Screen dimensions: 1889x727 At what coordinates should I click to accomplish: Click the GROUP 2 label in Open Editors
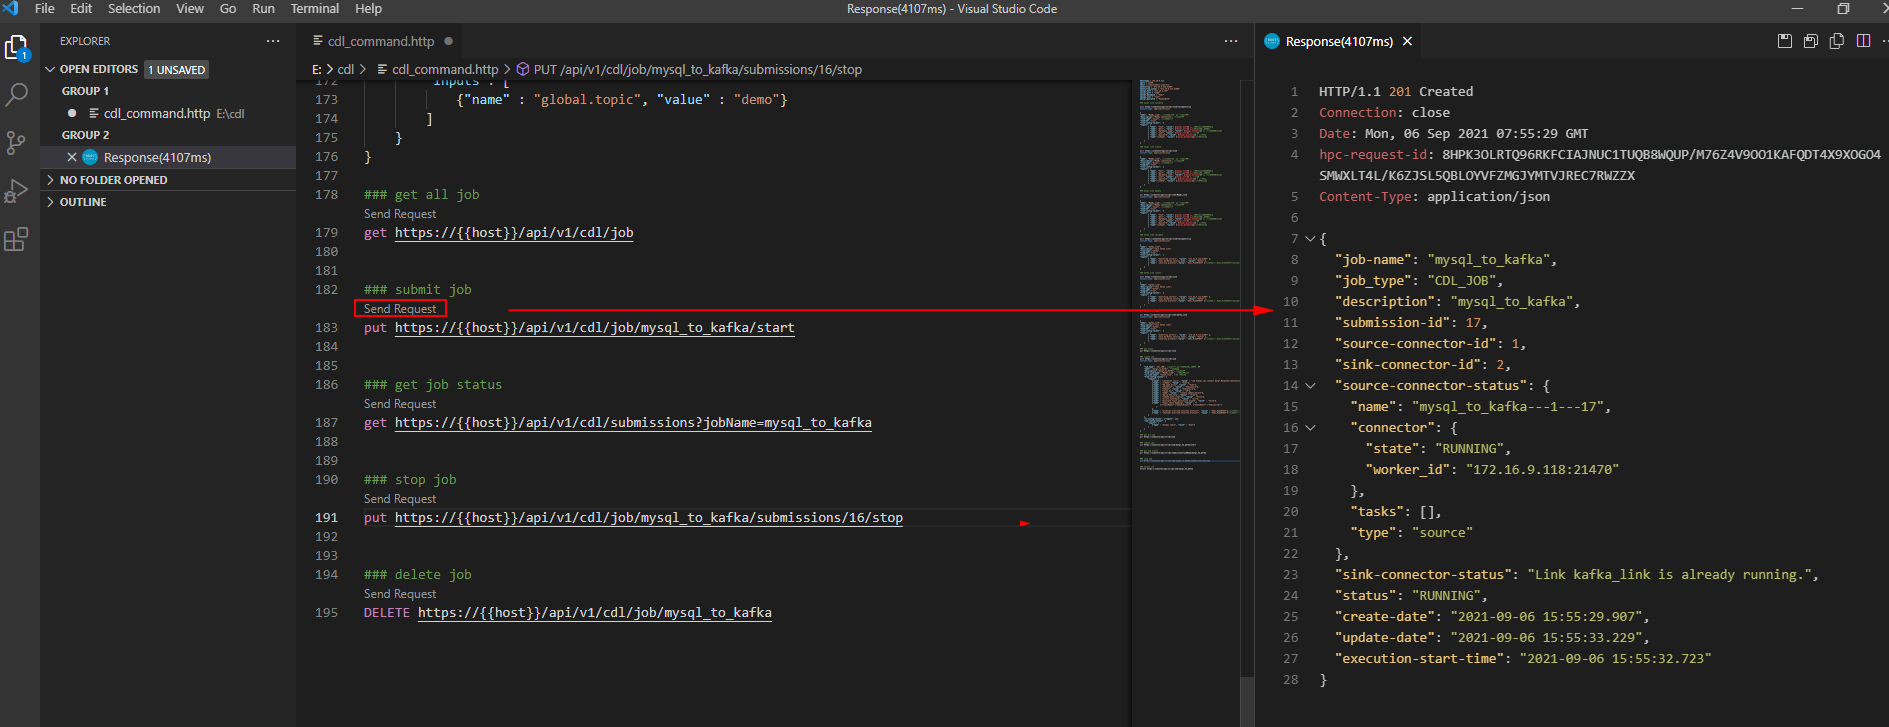tap(85, 135)
